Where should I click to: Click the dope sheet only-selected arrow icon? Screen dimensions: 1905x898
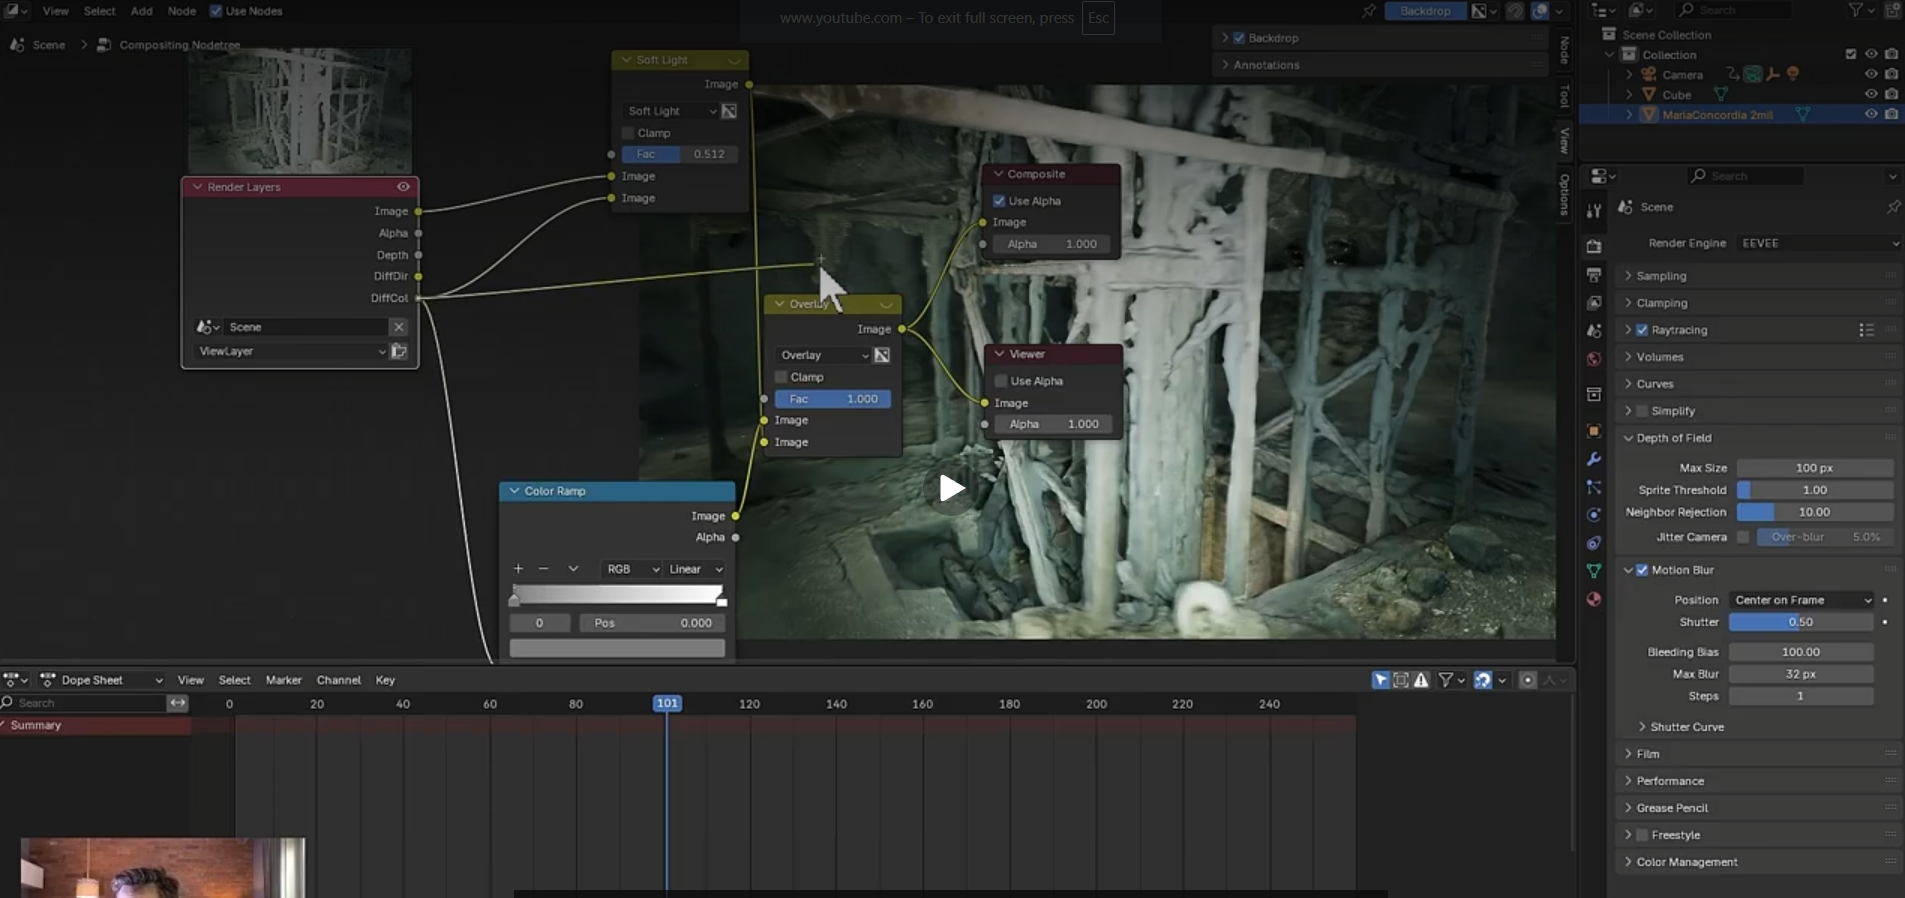(x=1381, y=680)
